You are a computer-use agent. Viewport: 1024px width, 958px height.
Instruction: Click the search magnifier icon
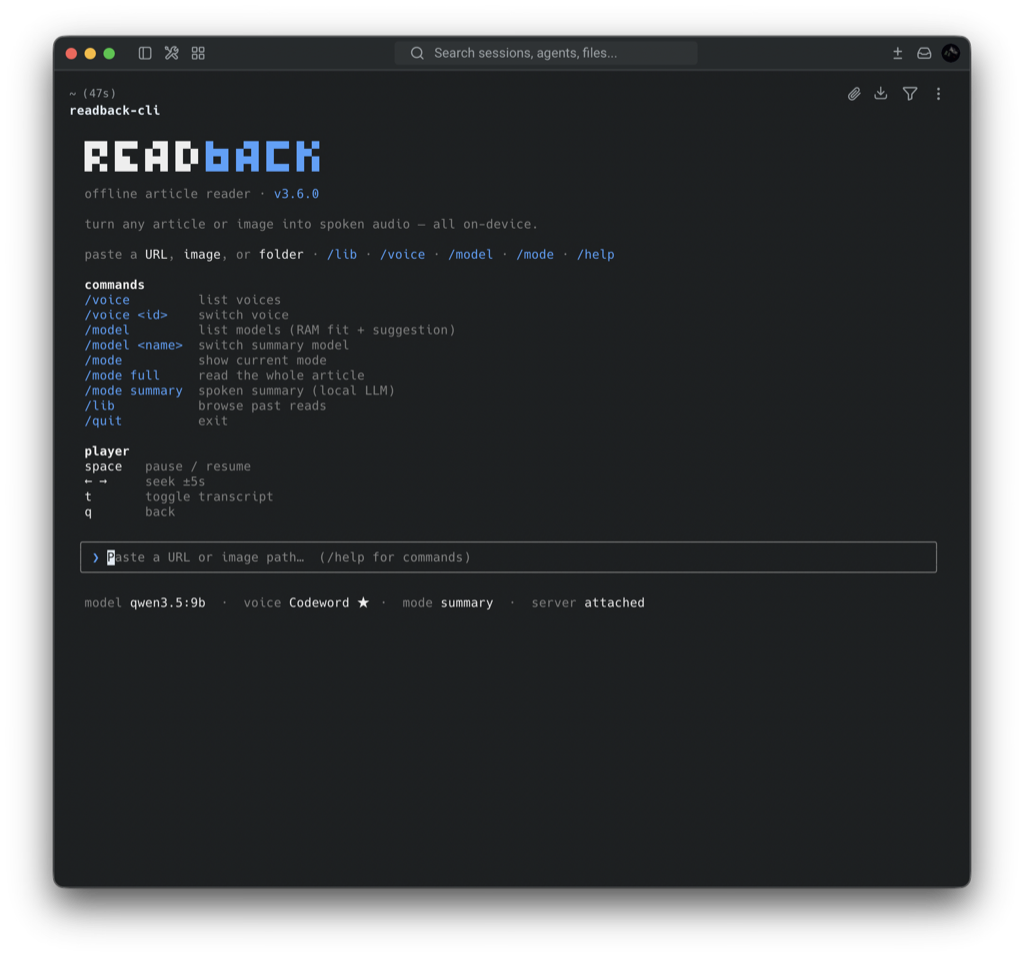pos(417,53)
